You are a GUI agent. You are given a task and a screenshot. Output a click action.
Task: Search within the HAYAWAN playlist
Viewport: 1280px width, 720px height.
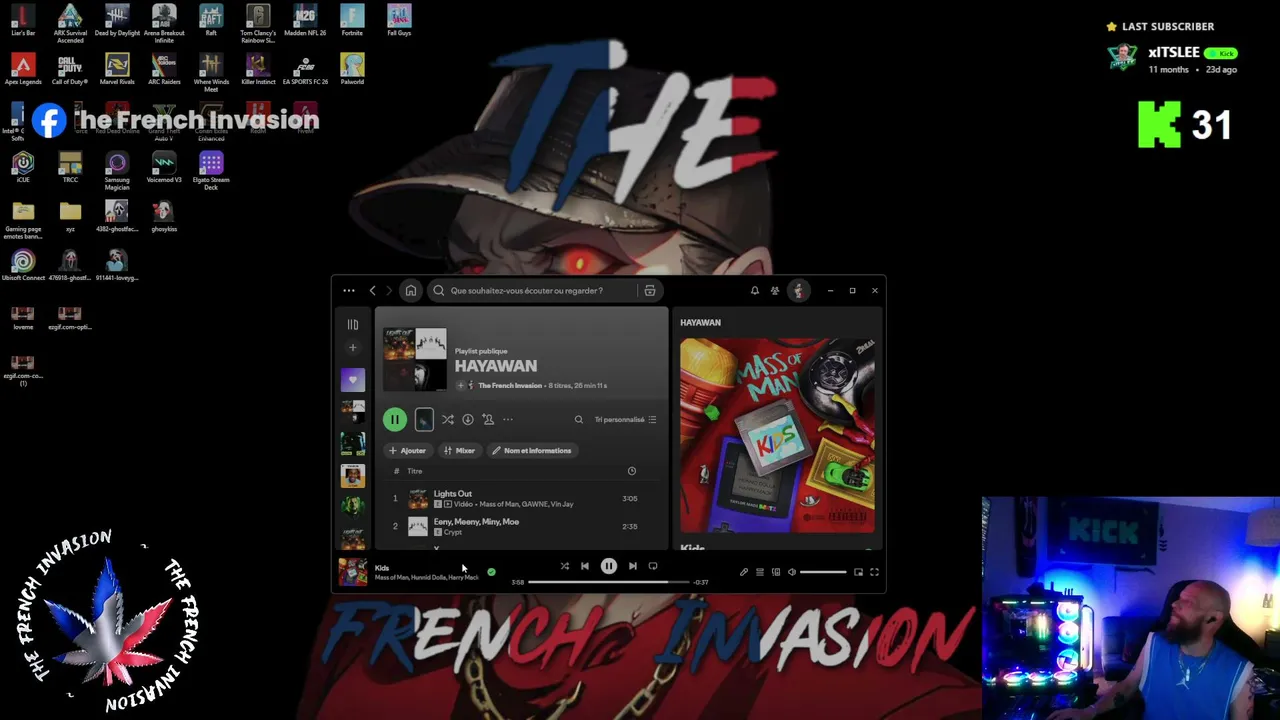point(579,420)
